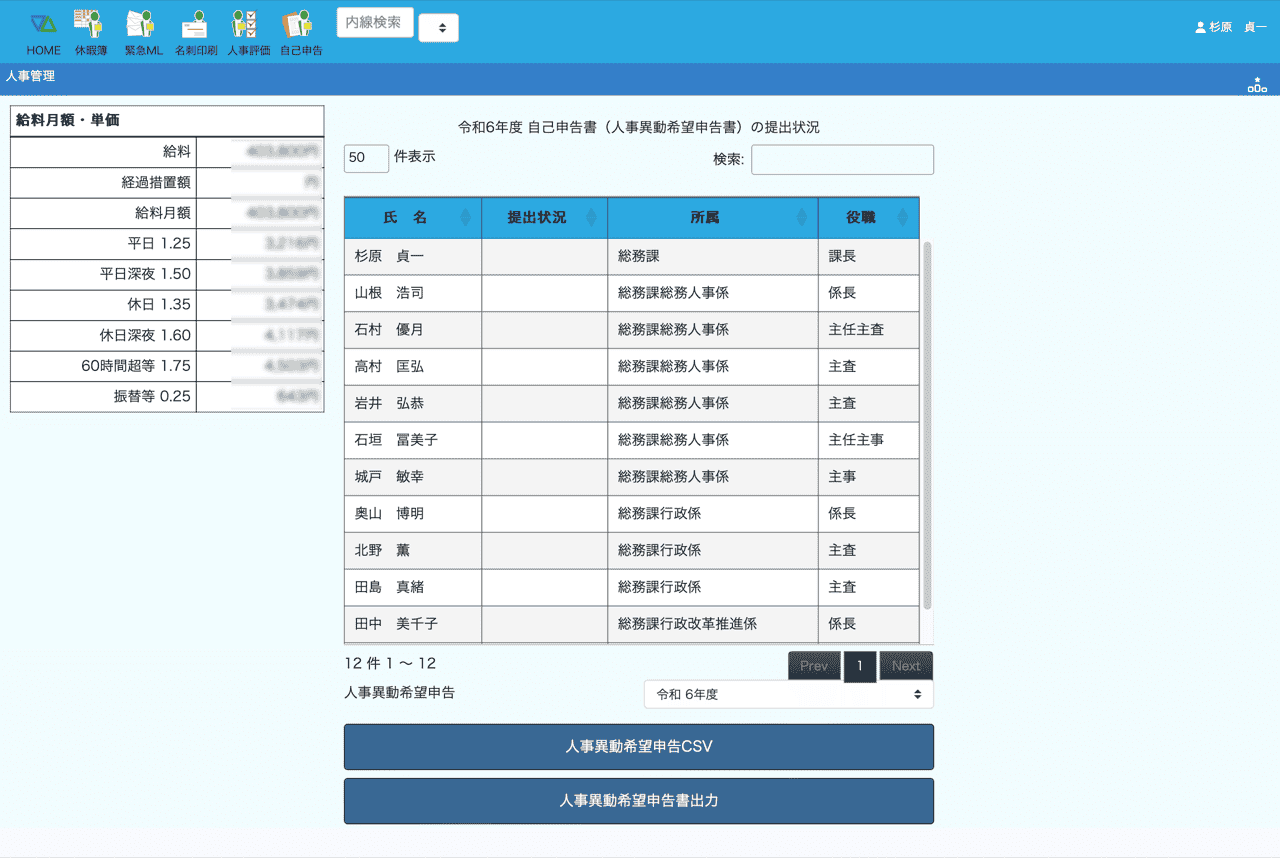
Task: Click the 人事異動希望申告CSV button
Action: point(638,747)
